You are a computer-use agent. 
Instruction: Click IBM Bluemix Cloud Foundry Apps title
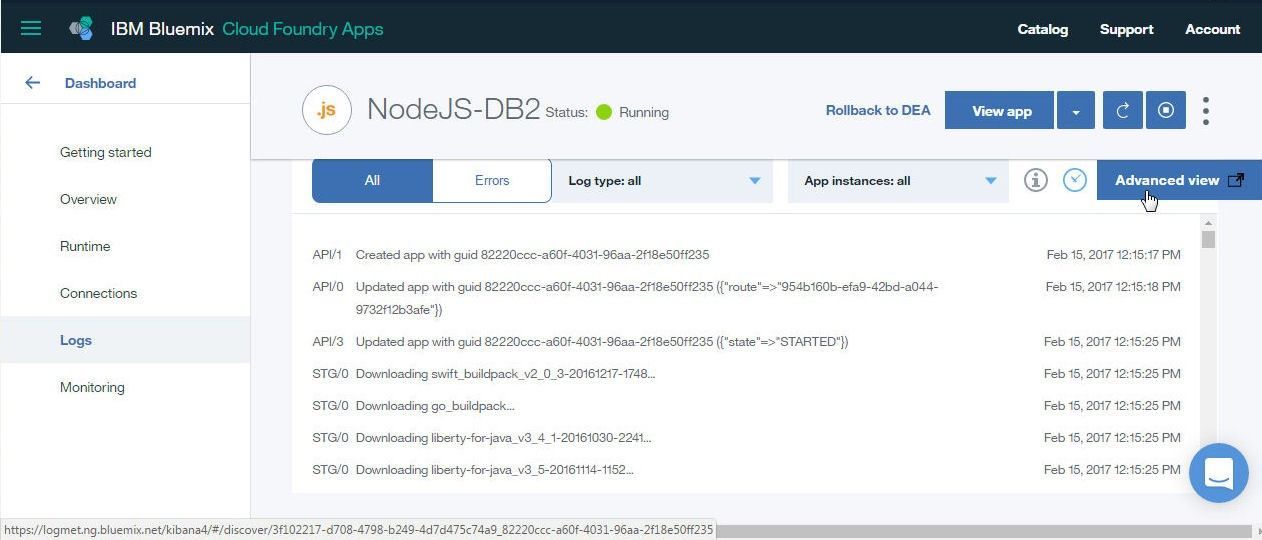point(247,29)
